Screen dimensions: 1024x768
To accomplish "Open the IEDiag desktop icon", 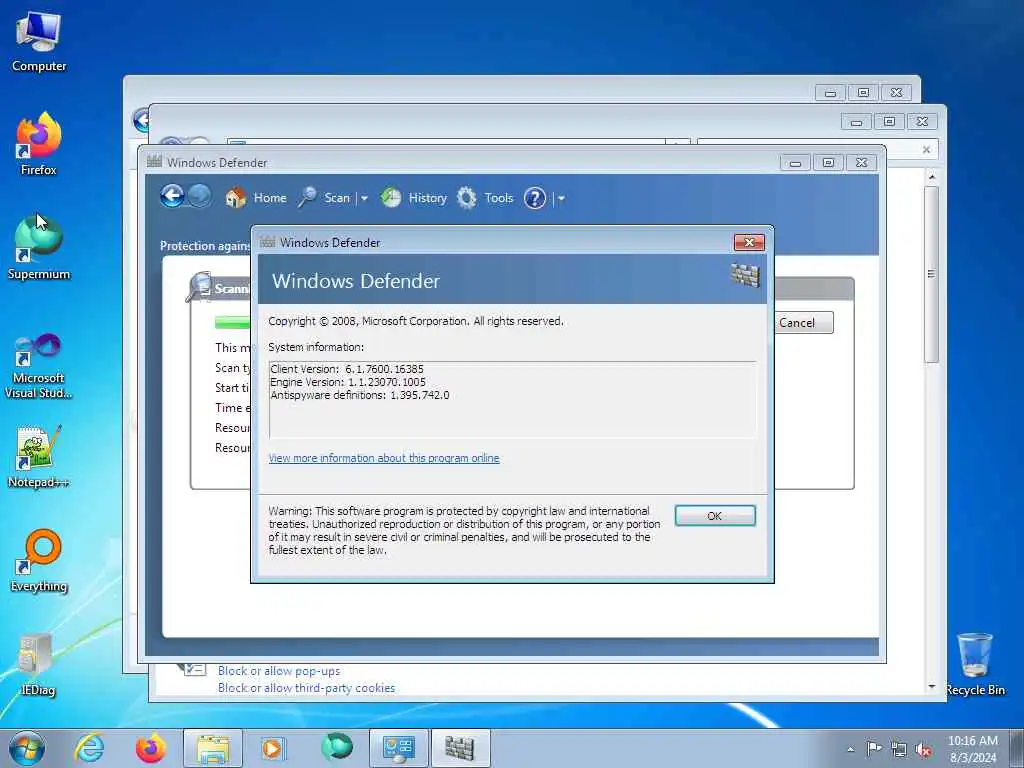I will click(39, 665).
